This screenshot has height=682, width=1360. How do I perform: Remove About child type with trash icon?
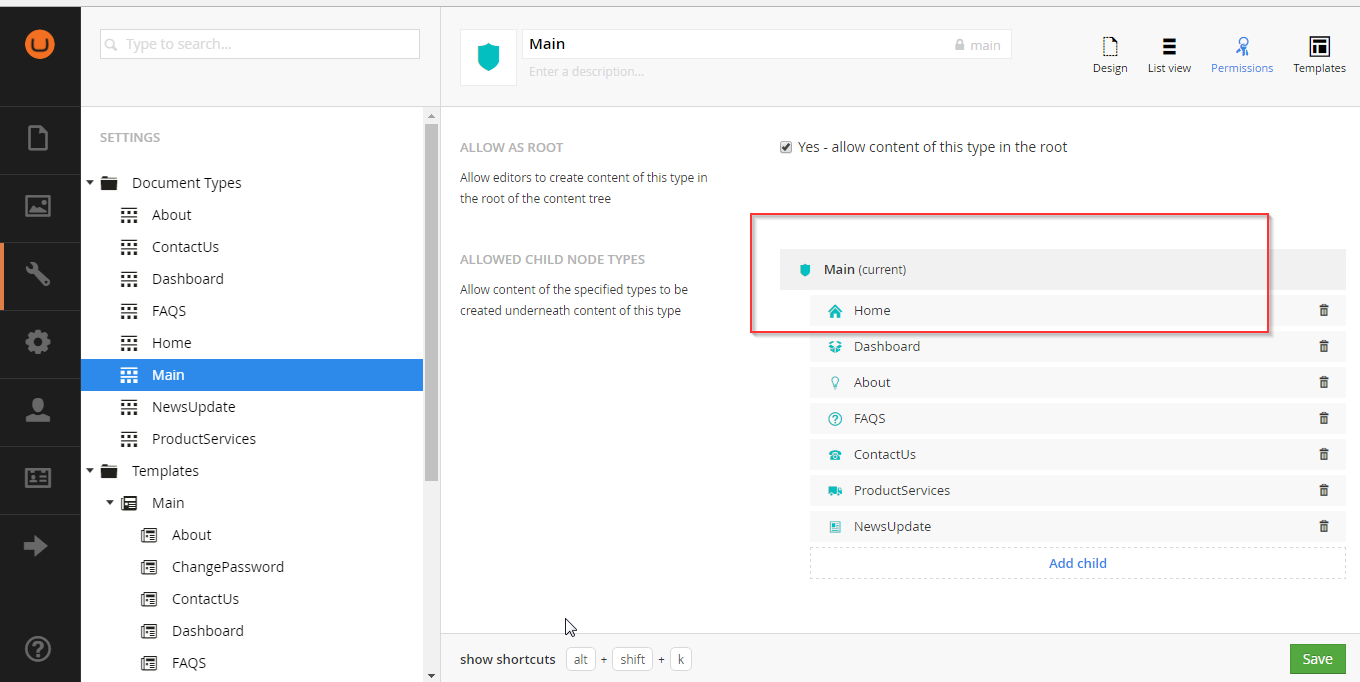tap(1324, 382)
